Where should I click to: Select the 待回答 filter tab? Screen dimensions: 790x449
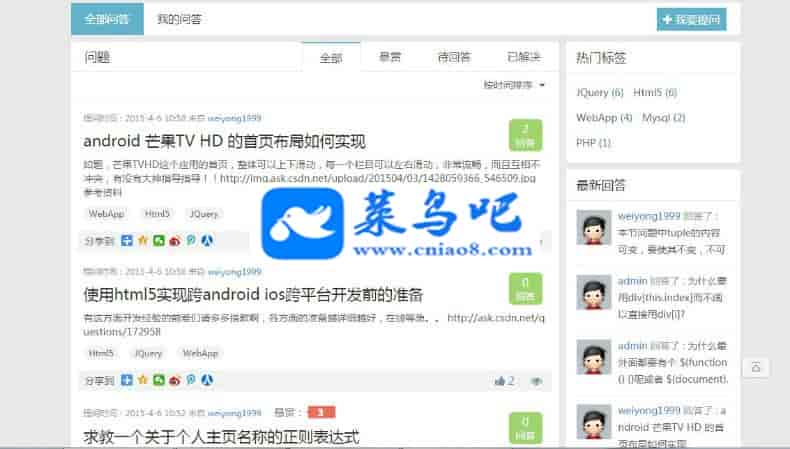(454, 57)
